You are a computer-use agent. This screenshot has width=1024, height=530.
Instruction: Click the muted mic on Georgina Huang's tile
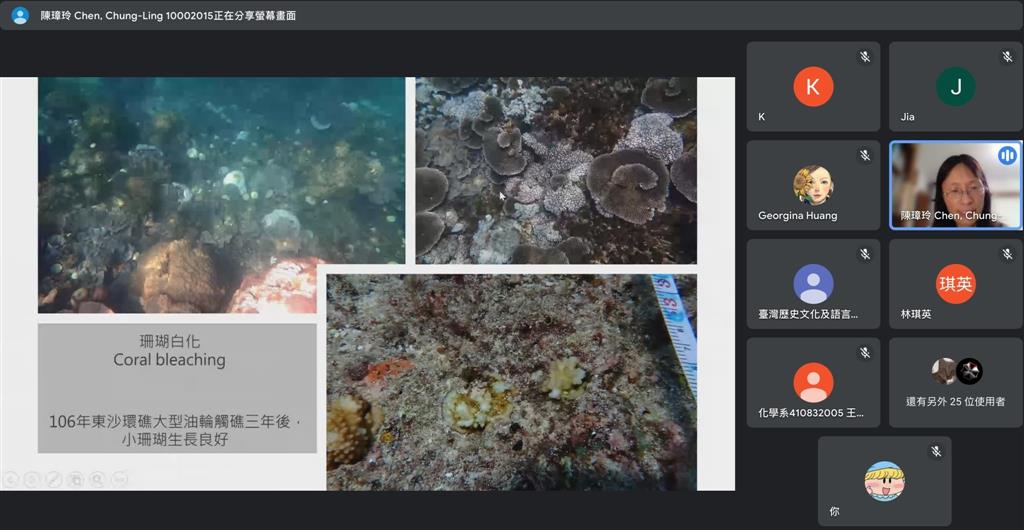pos(865,156)
